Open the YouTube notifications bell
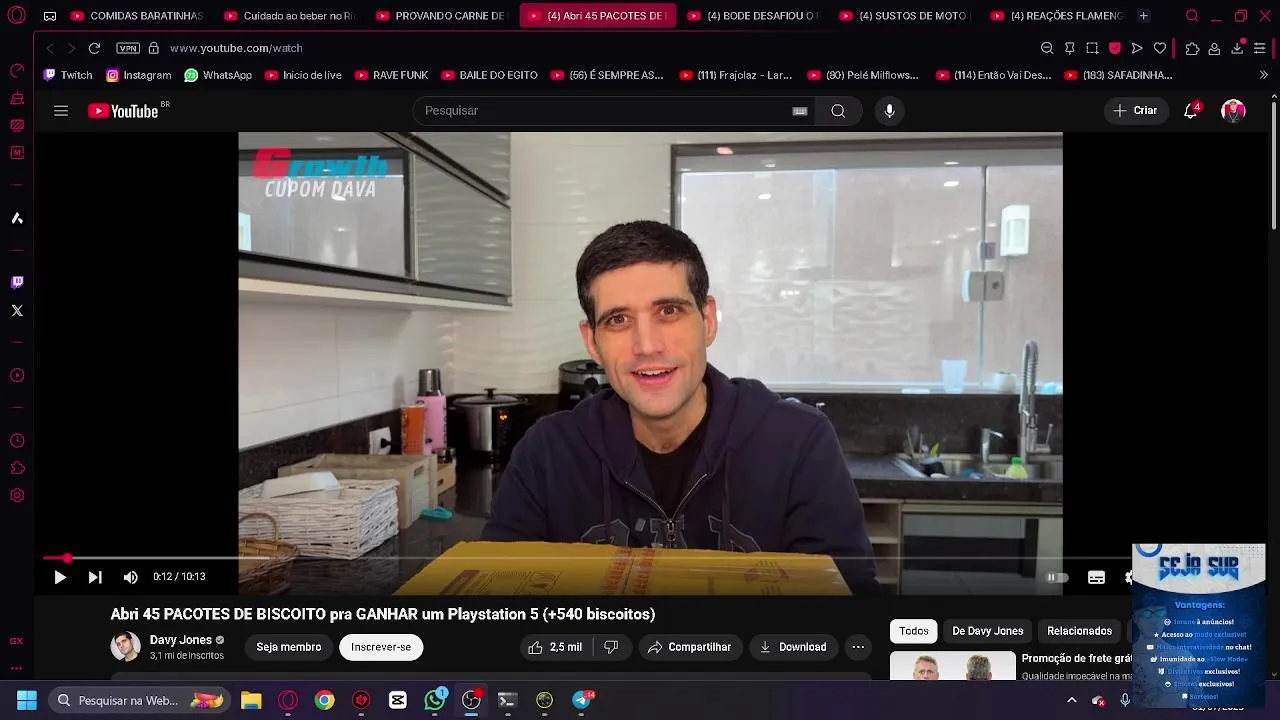Image resolution: width=1280 pixels, height=720 pixels. [x=1190, y=111]
